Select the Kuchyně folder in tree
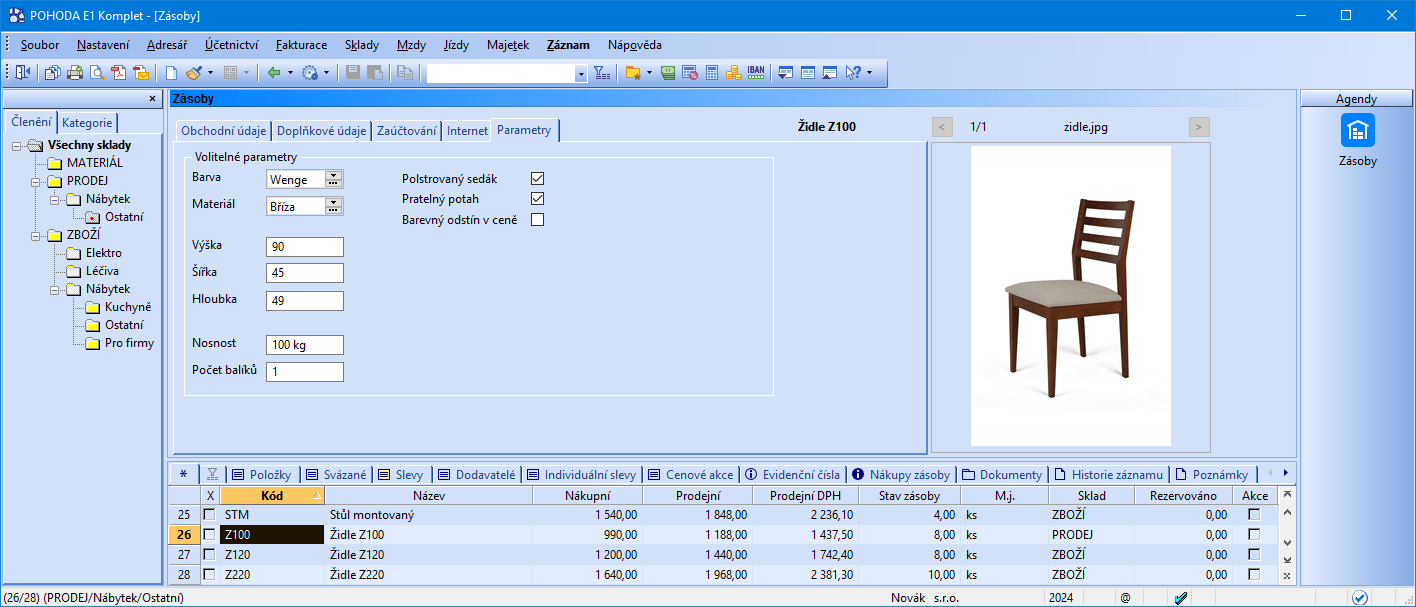The height and width of the screenshot is (607, 1416). click(127, 307)
